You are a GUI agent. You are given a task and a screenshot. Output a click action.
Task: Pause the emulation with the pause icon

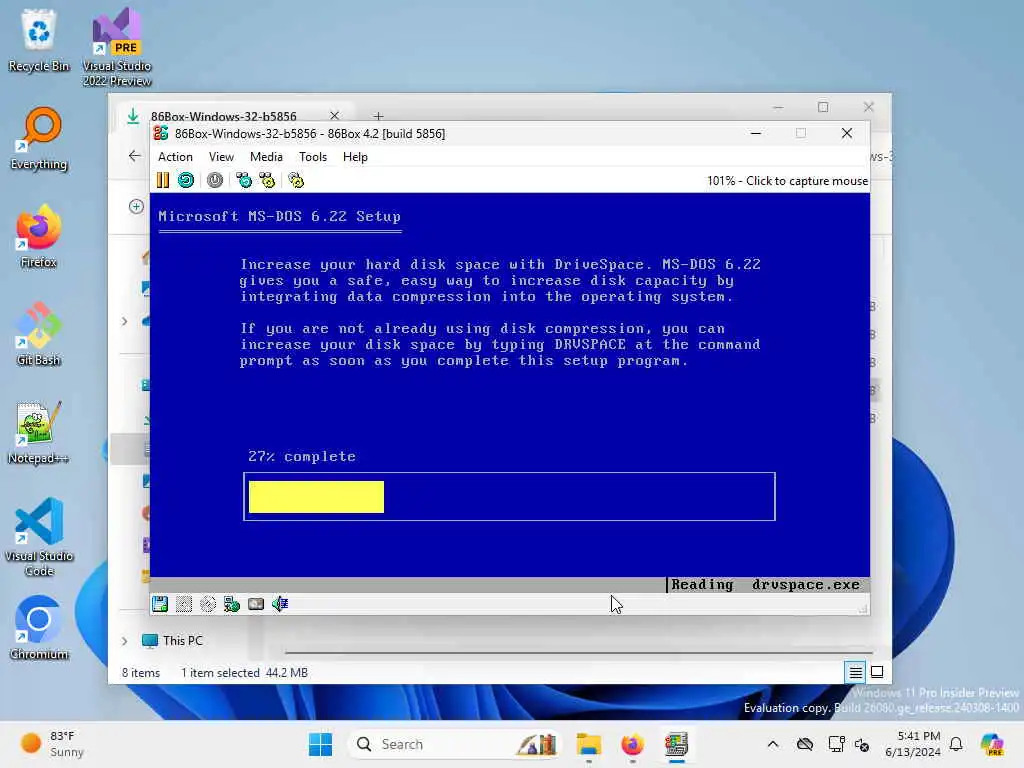pos(163,180)
